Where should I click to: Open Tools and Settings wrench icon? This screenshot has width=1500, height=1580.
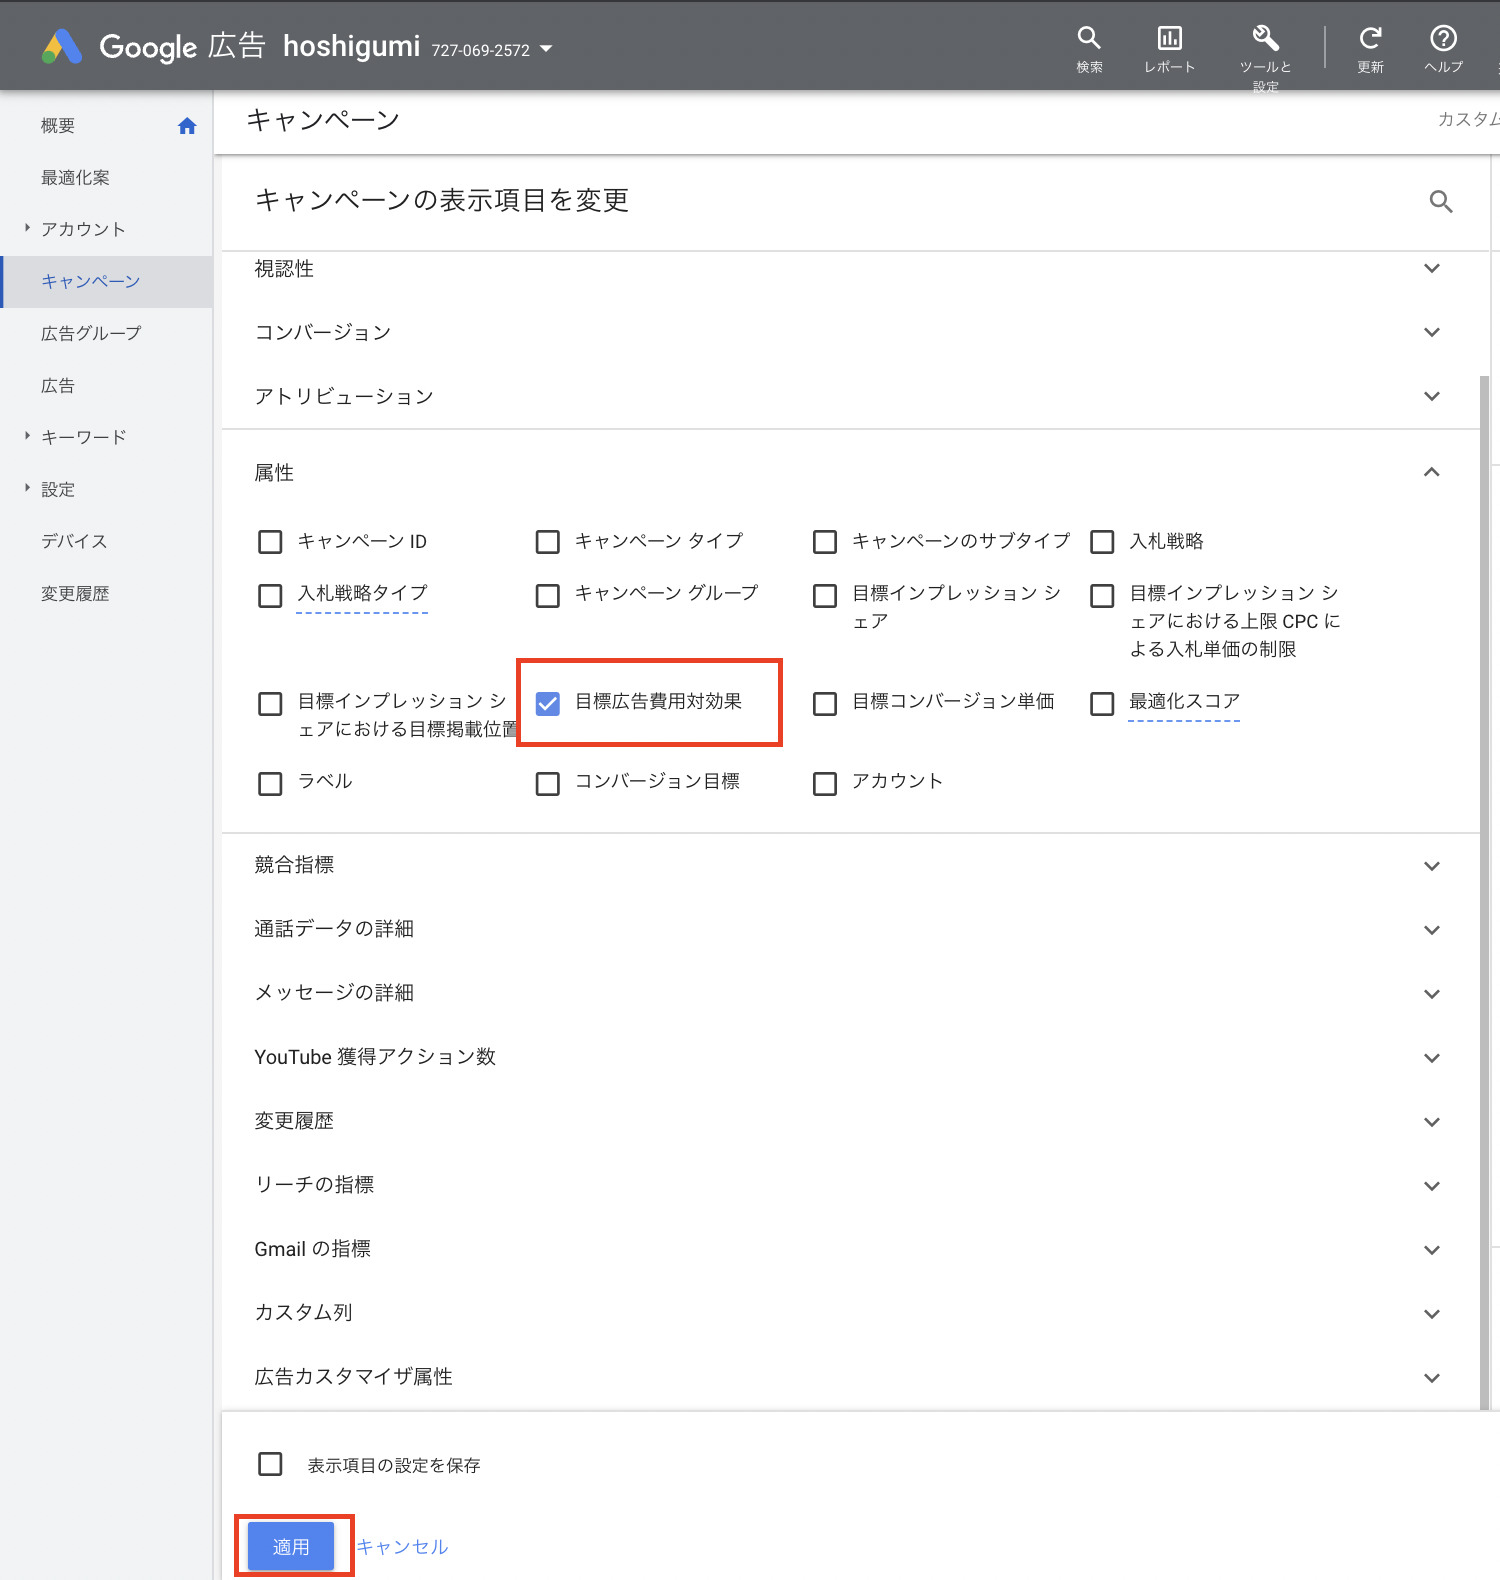[1265, 39]
